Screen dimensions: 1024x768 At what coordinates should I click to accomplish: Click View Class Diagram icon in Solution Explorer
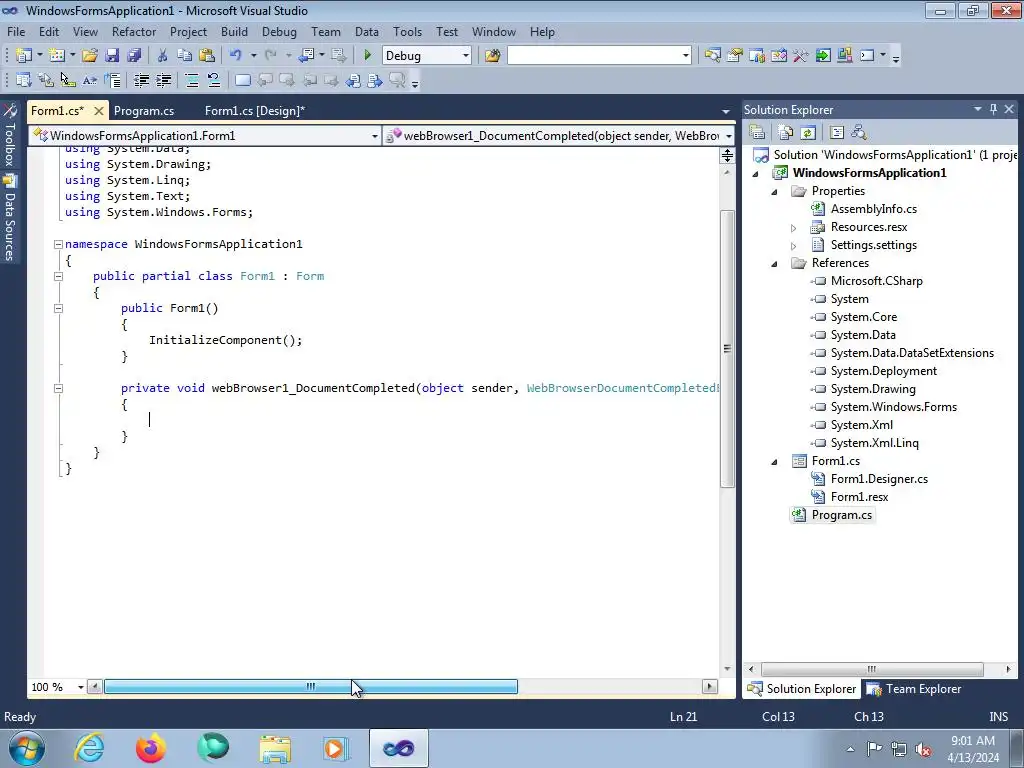tap(859, 133)
